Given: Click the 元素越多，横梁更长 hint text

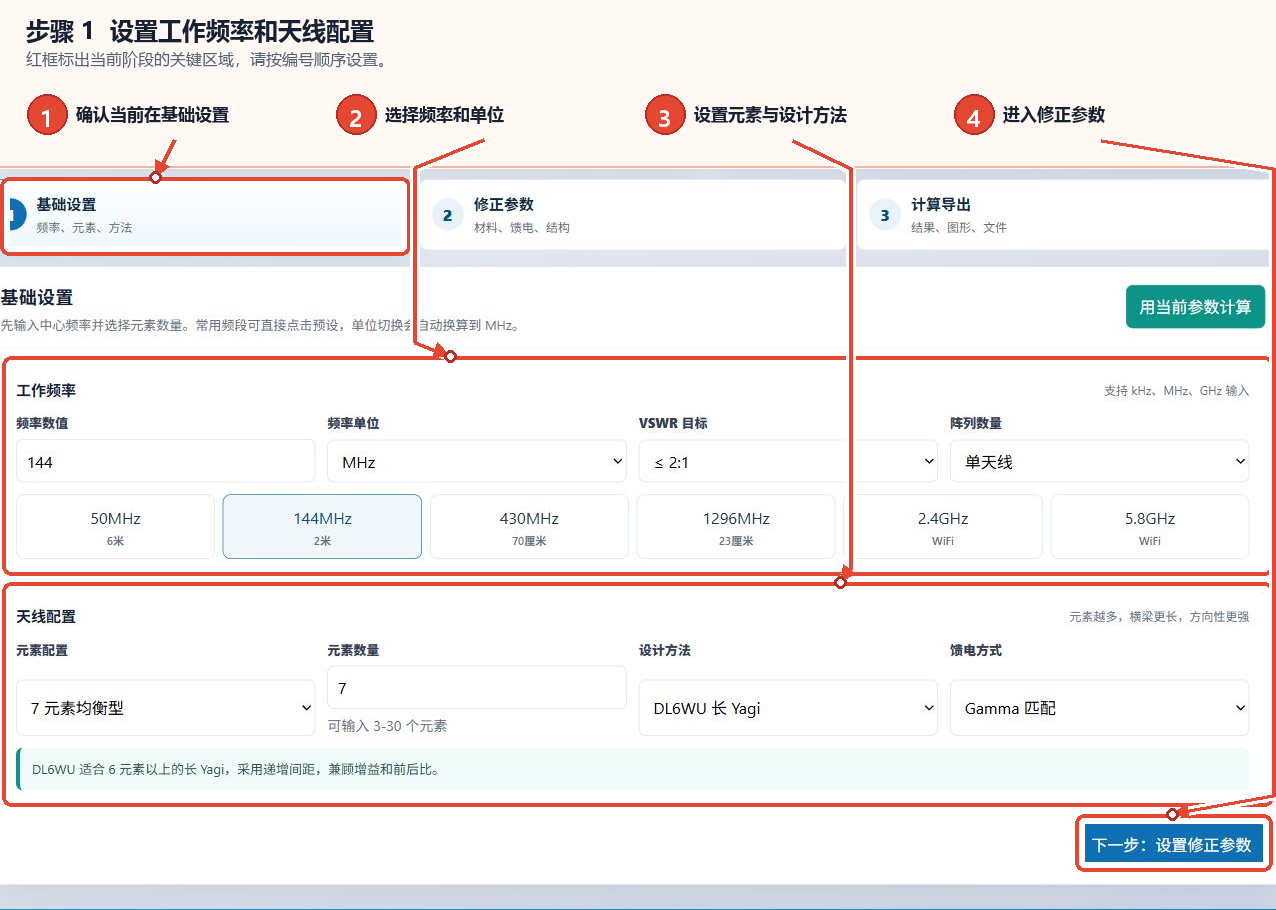Looking at the screenshot, I should click(1159, 617).
